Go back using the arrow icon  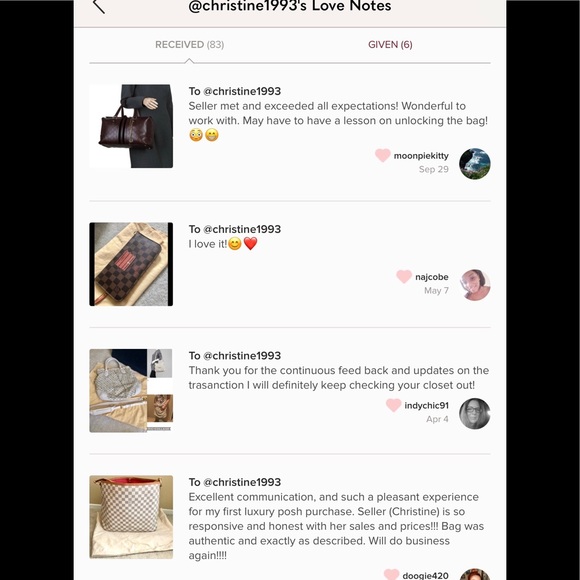coord(99,6)
